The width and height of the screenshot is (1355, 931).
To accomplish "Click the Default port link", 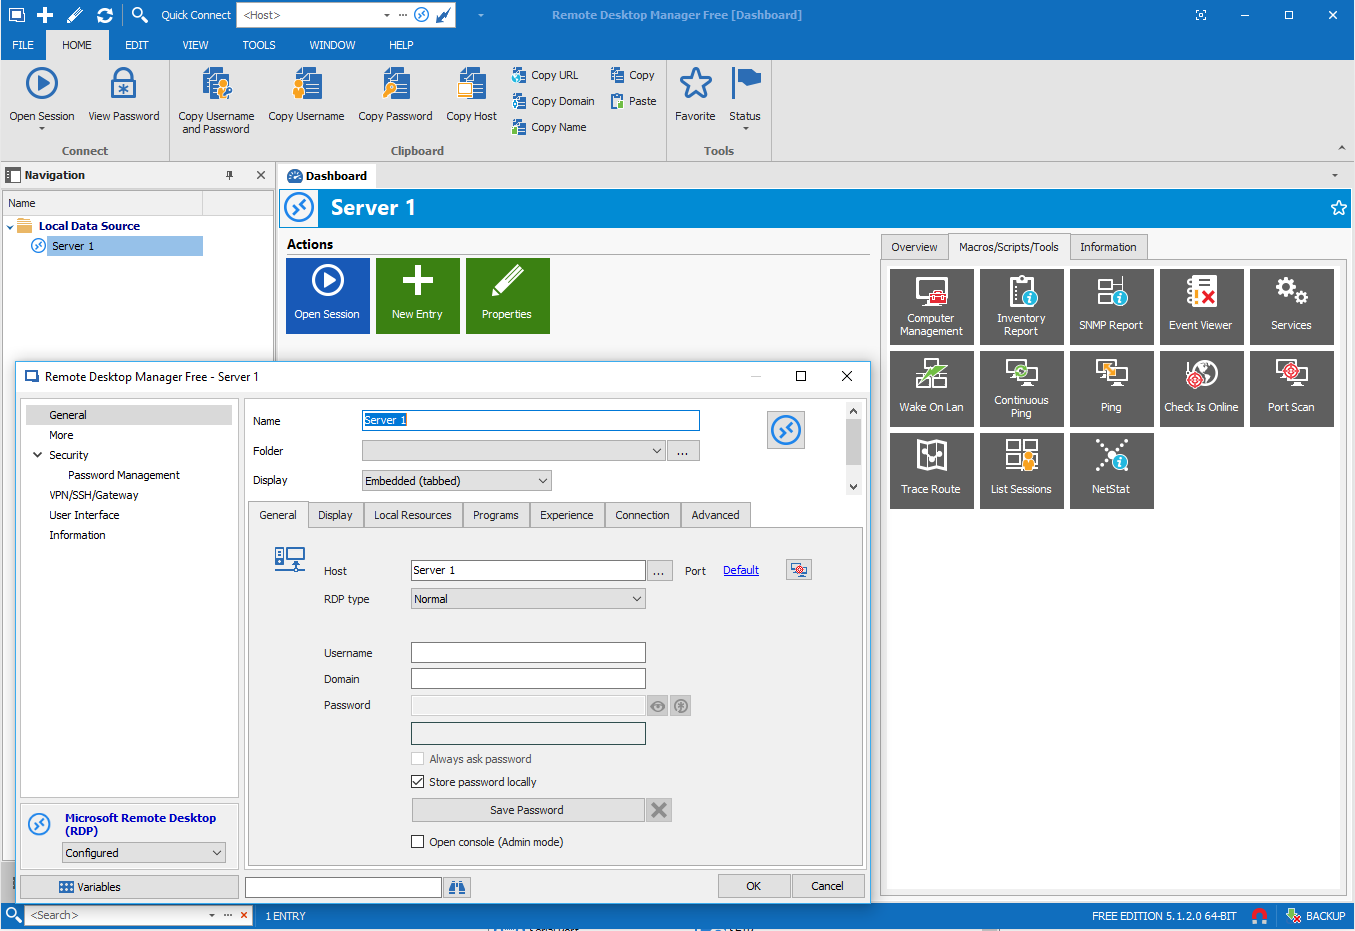I will [x=740, y=570].
